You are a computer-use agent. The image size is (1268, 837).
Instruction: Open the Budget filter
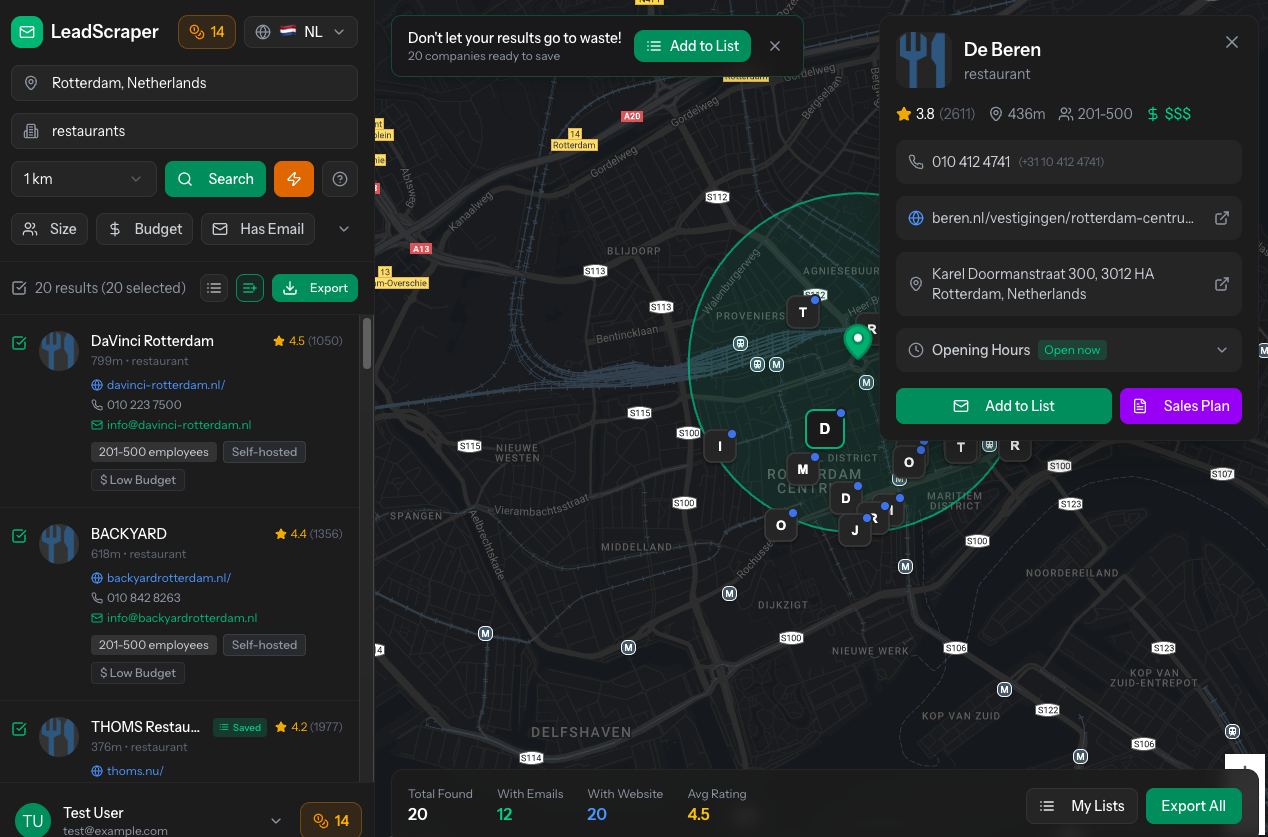pos(144,229)
